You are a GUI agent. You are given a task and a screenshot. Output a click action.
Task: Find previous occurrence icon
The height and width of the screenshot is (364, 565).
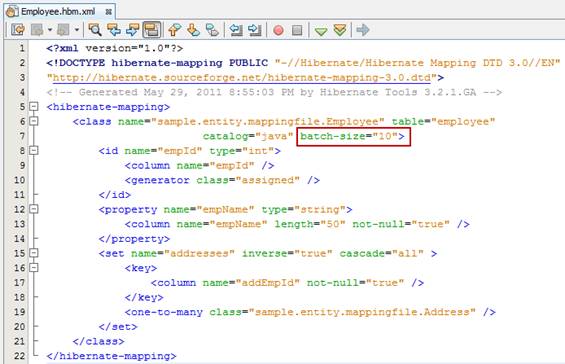tap(114, 30)
